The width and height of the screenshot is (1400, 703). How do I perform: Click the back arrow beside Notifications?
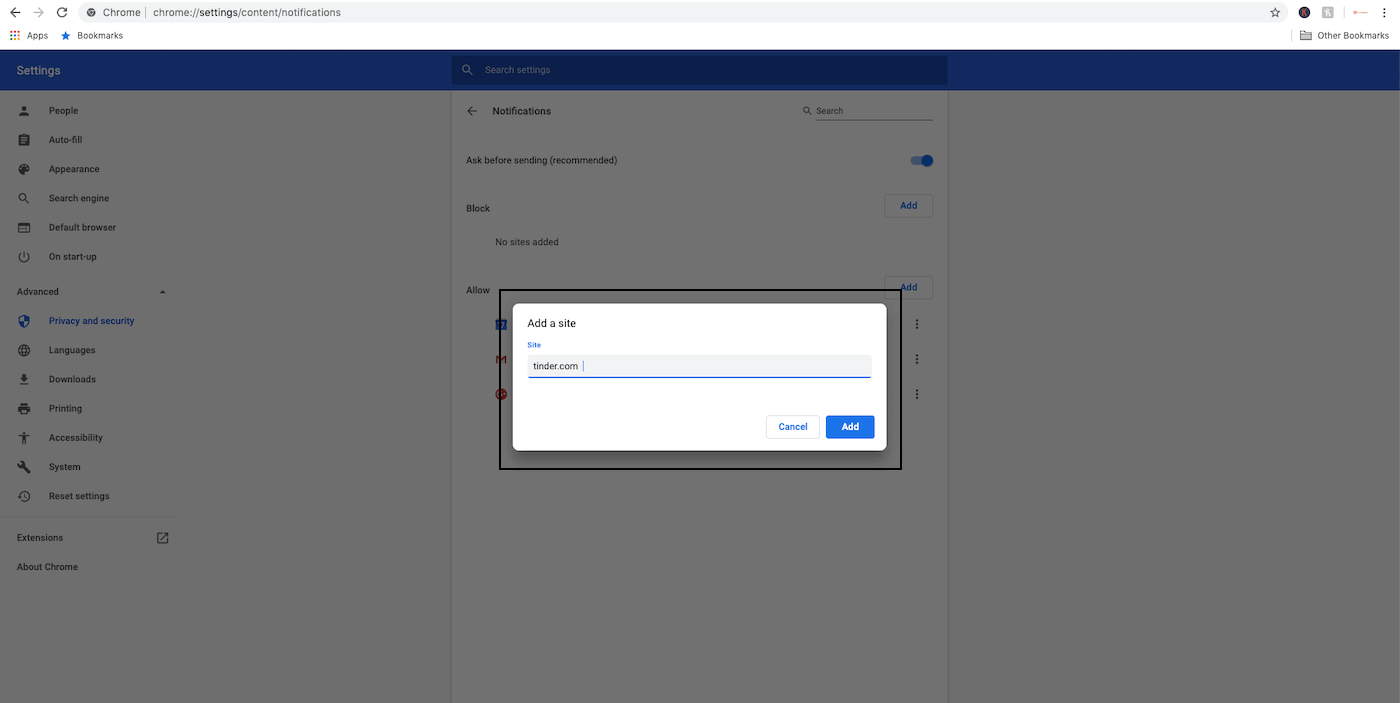(x=472, y=111)
